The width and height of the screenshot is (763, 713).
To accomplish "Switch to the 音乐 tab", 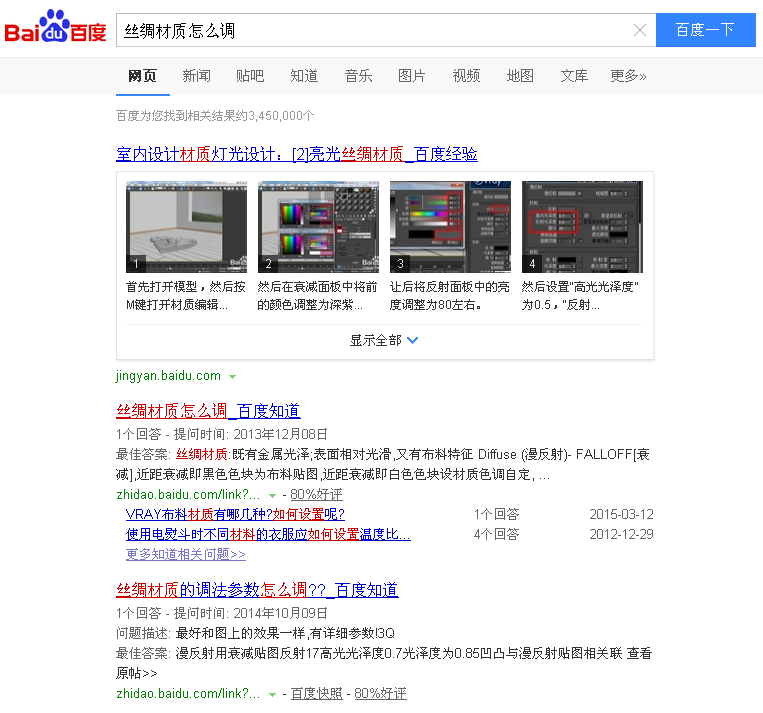I will pyautogui.click(x=359, y=76).
